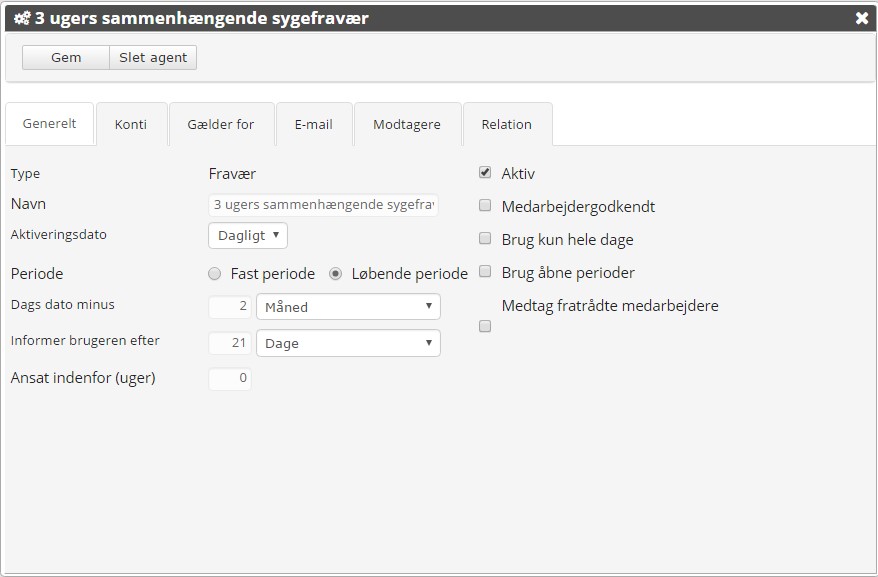This screenshot has height=577, width=878.
Task: Open the Dagligt activation date dropdown
Action: coord(247,235)
